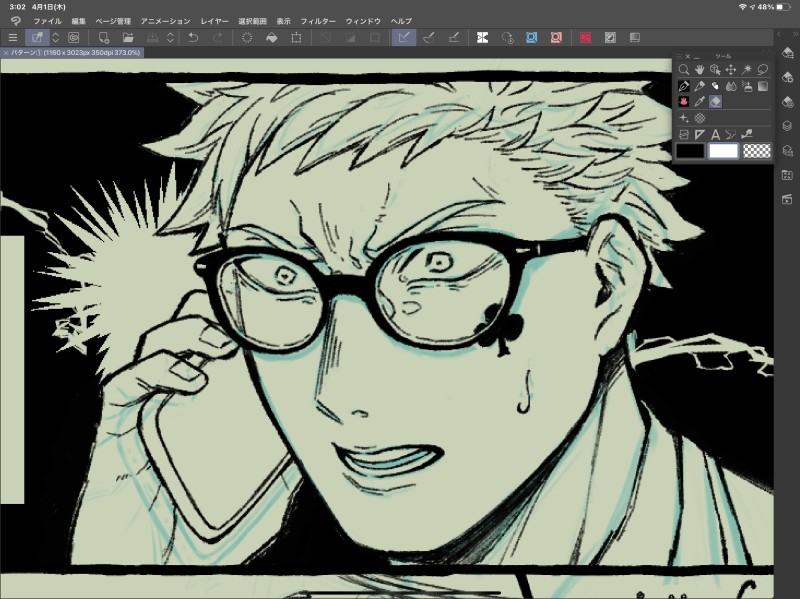Screen dimensions: 800x599
Task: Select the Pencil tool
Action: [x=699, y=86]
